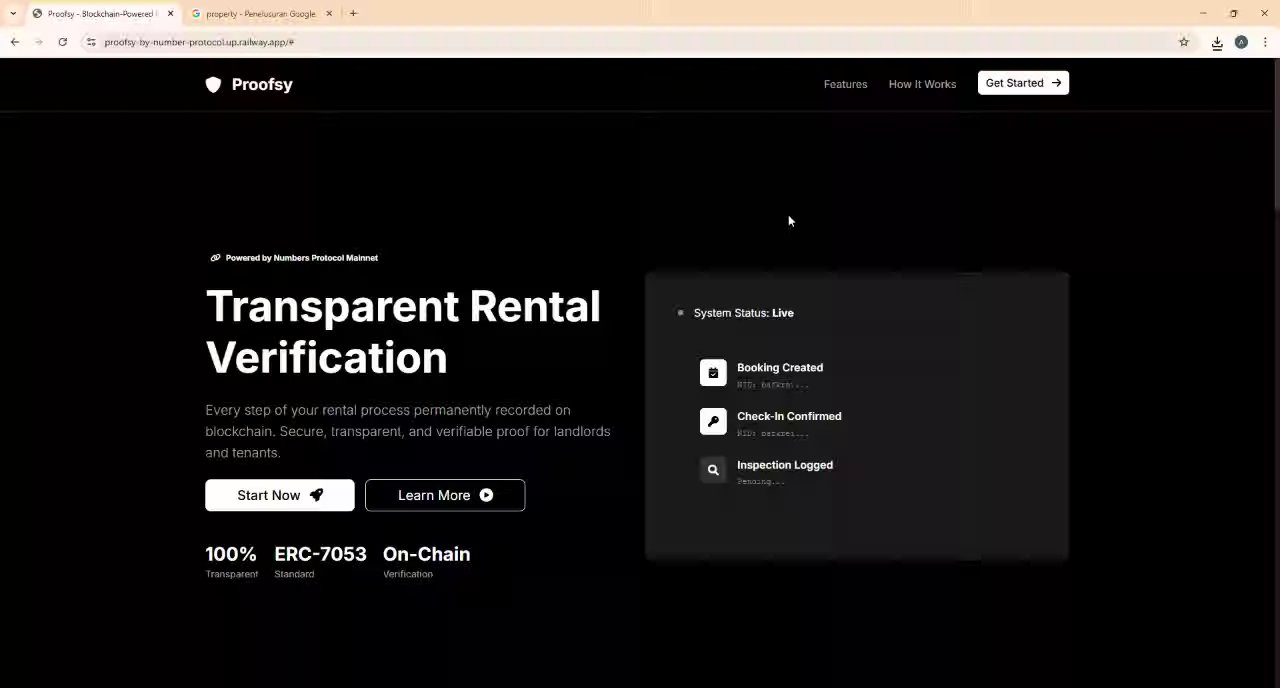Expand the tab search dropdown arrow
The height and width of the screenshot is (688, 1280).
tap(12, 14)
